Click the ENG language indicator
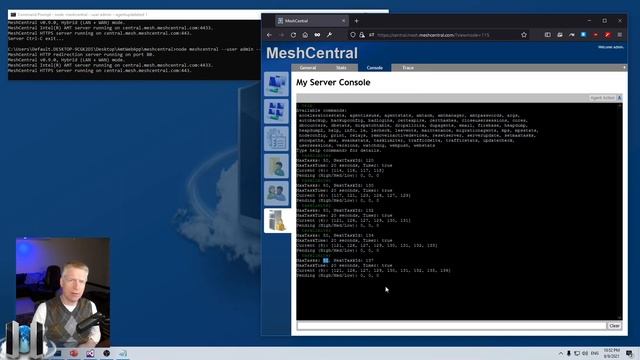The width and height of the screenshot is (640, 360). (x=595, y=353)
